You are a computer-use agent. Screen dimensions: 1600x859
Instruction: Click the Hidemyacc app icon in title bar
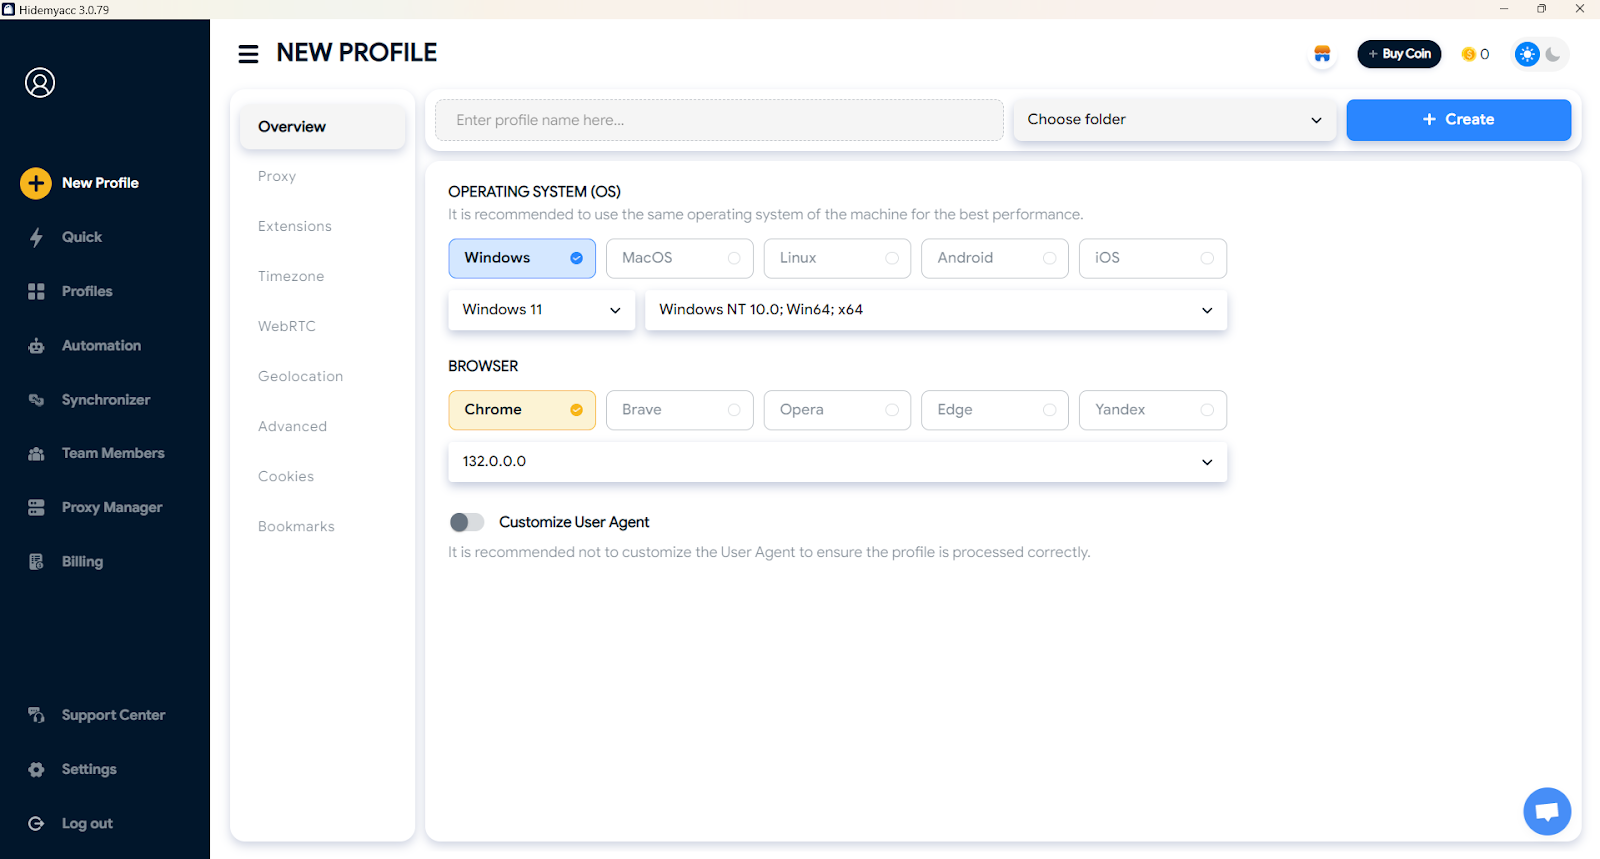(8, 9)
